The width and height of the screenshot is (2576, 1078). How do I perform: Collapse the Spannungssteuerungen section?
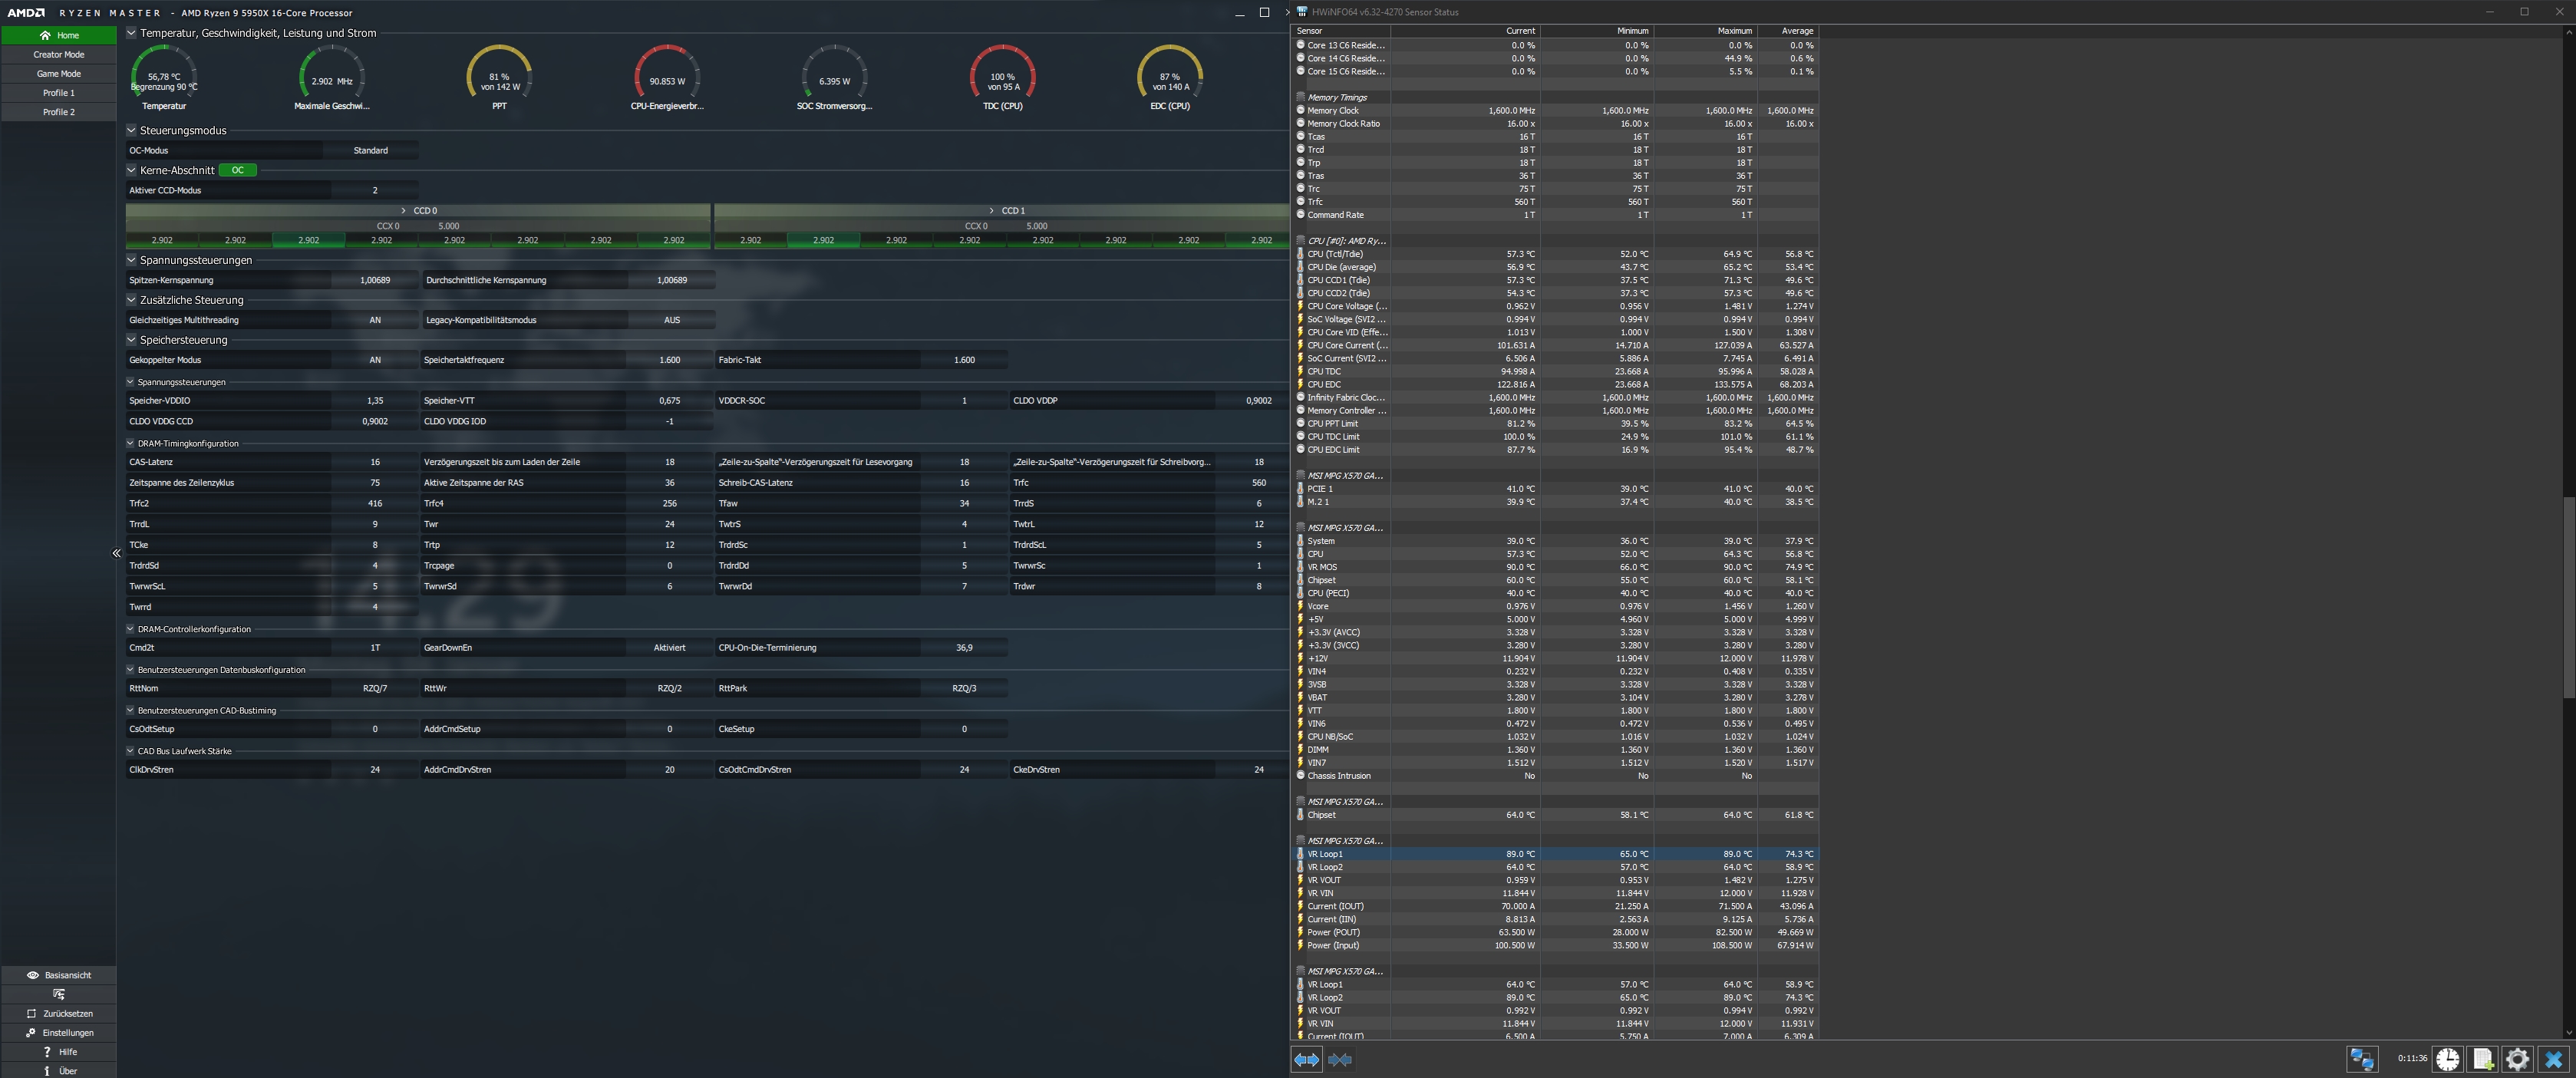131,260
